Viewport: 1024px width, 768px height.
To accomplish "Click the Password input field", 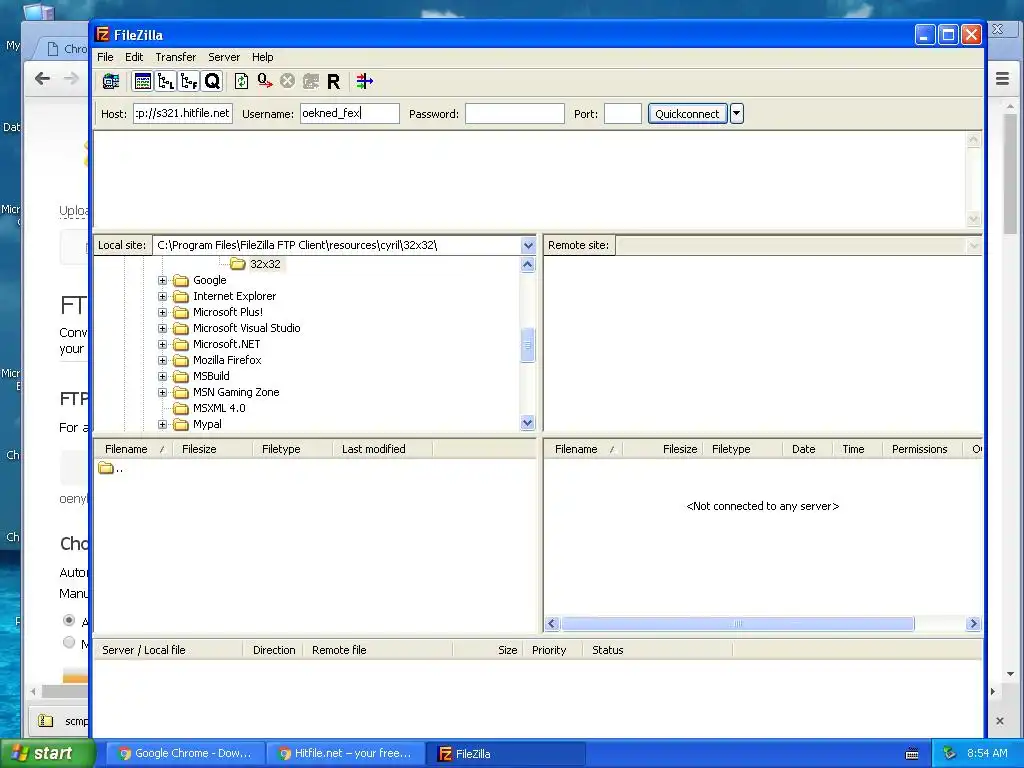I will (x=515, y=114).
